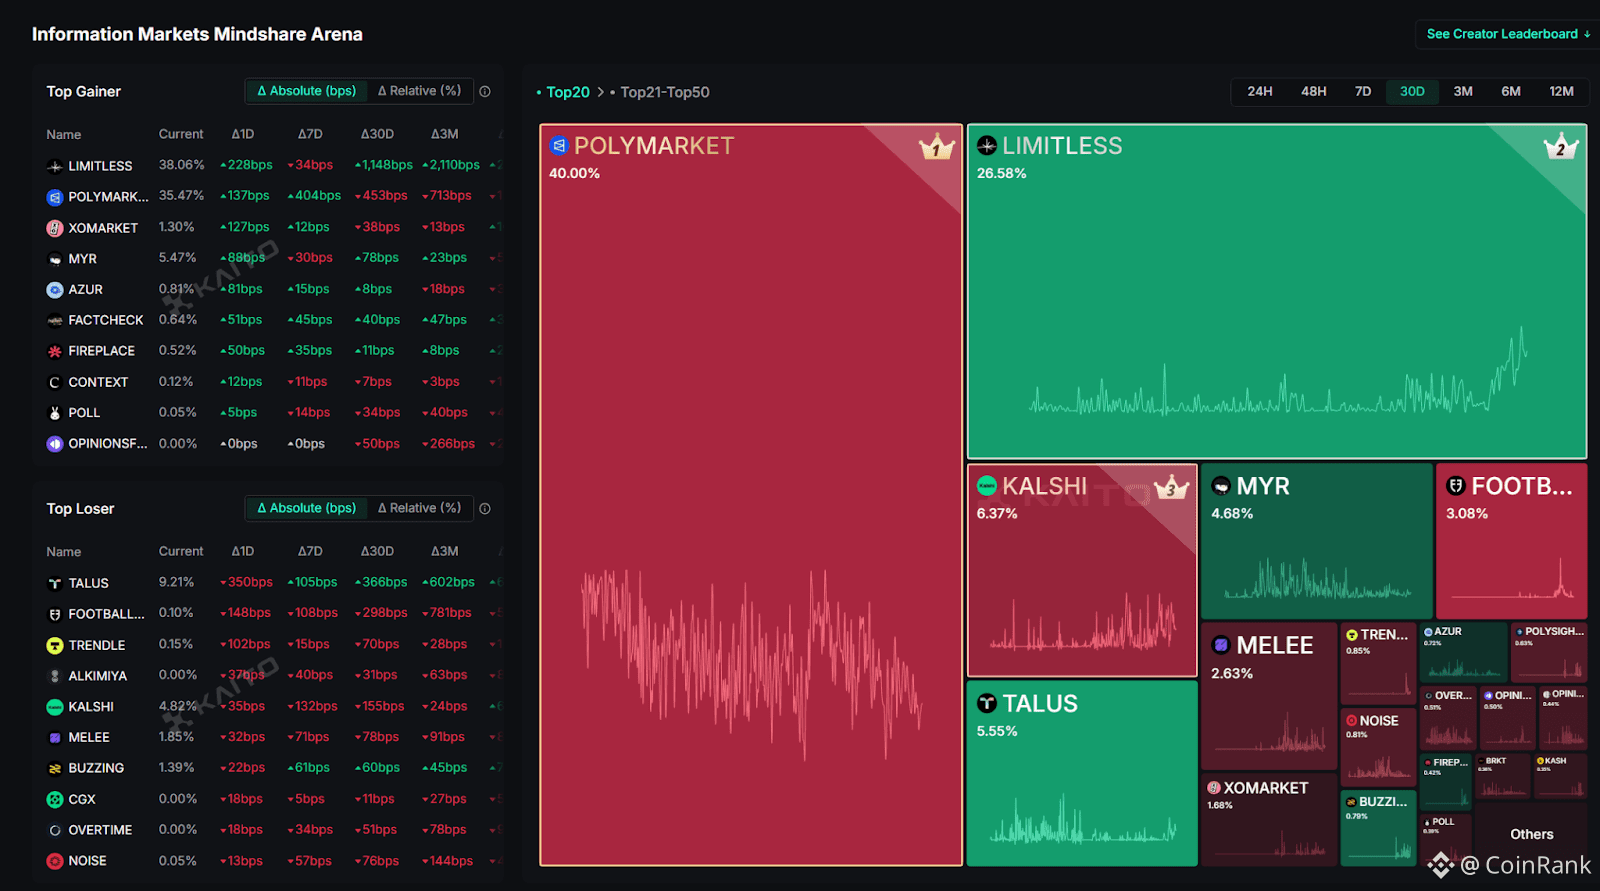Click the Talus logo icon in treemap
The height and width of the screenshot is (891, 1600).
(x=987, y=704)
